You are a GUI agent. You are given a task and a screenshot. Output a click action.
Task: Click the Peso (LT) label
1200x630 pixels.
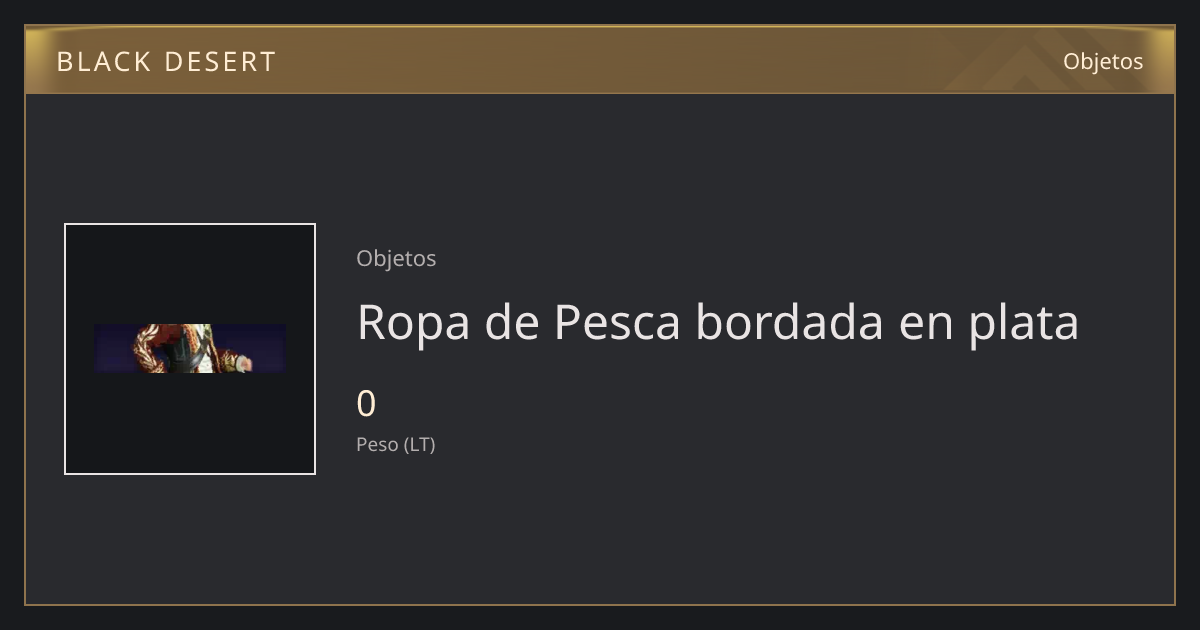click(x=396, y=445)
